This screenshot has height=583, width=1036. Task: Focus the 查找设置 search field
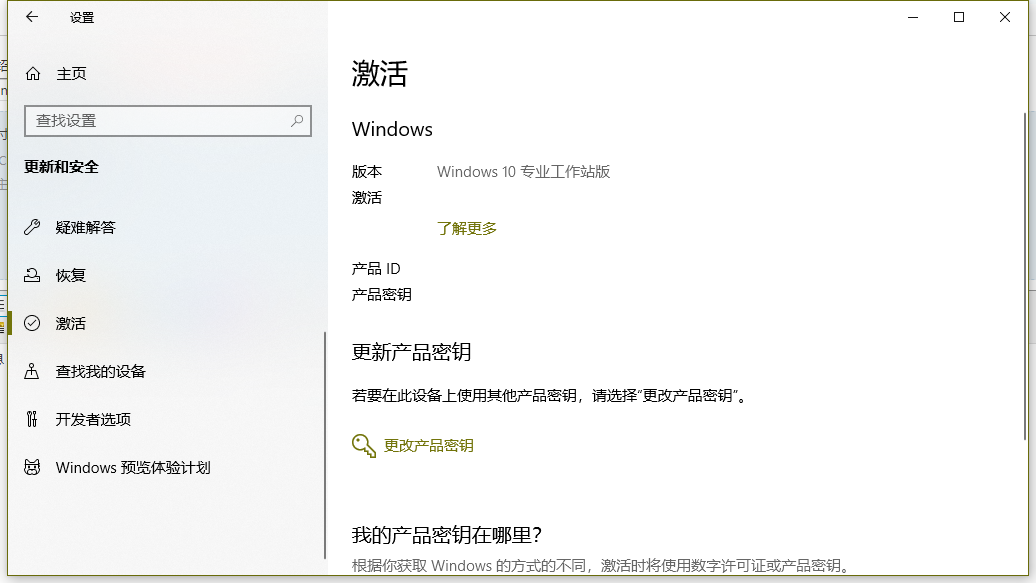168,121
